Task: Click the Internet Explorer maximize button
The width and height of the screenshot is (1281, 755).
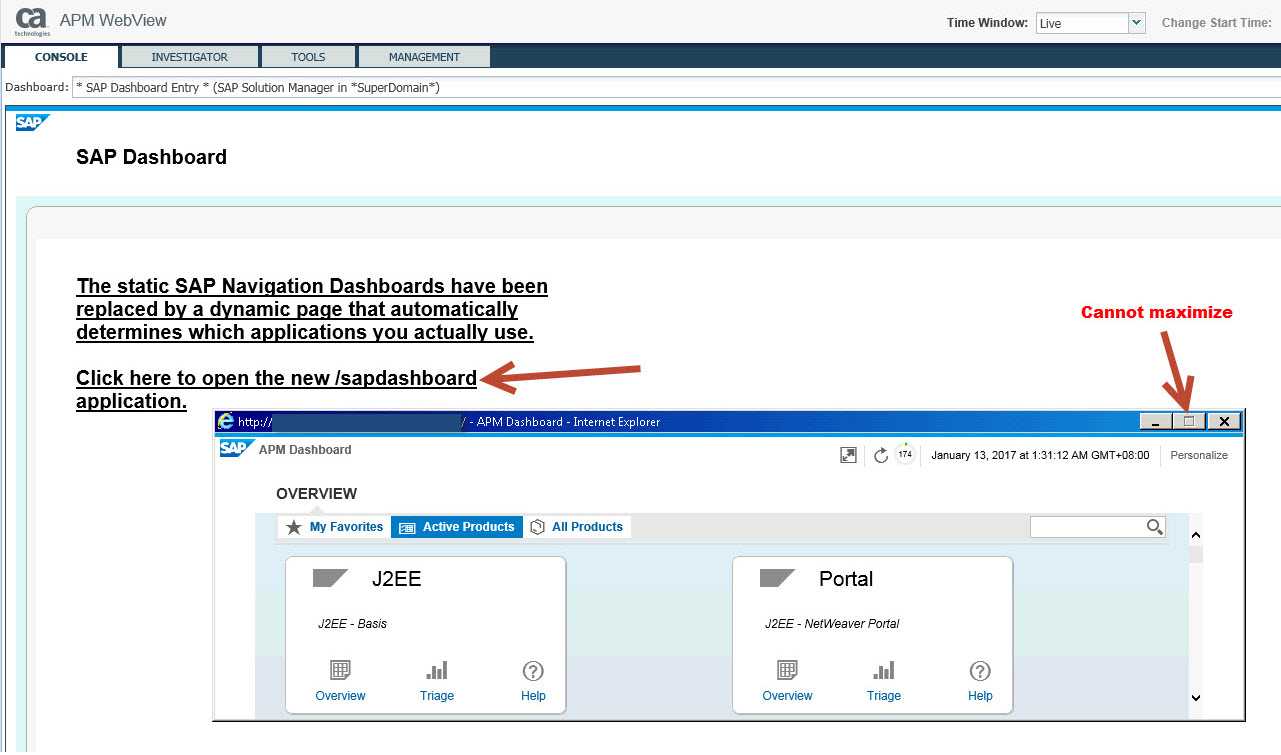Action: (1189, 421)
